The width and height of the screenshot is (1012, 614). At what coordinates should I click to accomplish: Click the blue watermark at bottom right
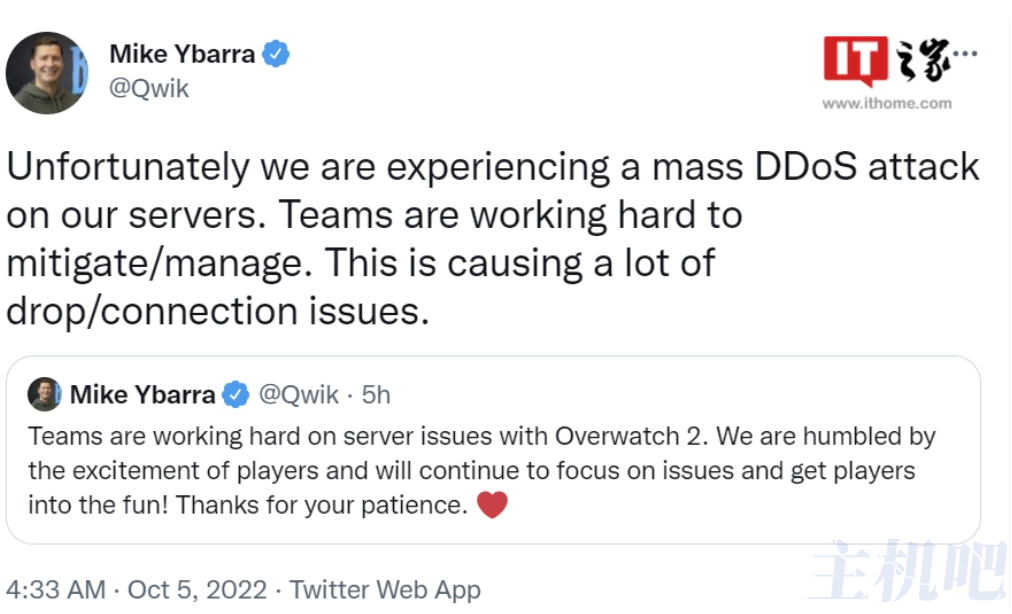pyautogui.click(x=909, y=571)
